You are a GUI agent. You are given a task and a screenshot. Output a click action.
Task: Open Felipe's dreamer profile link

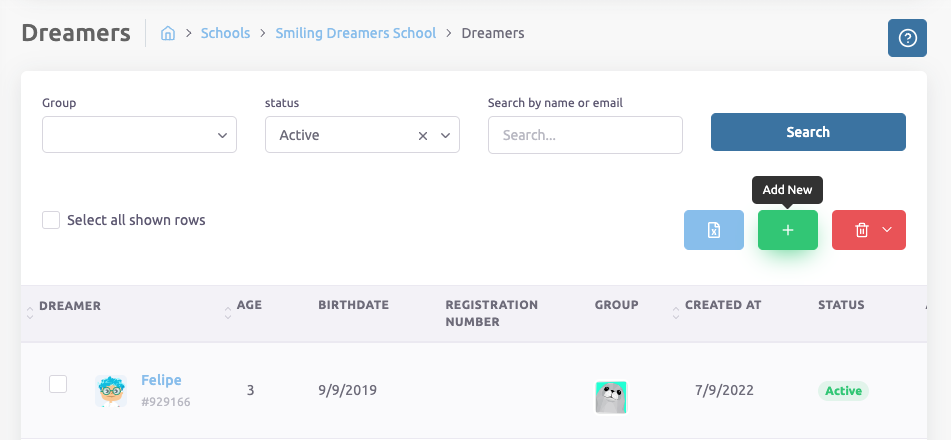coord(161,380)
